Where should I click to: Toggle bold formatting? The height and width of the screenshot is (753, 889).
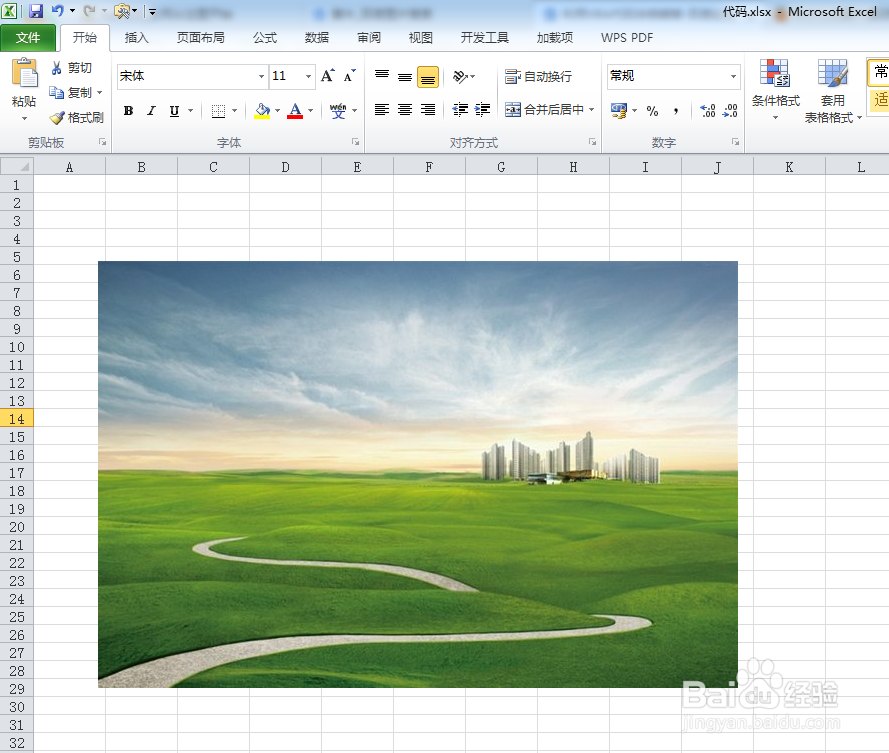(x=129, y=111)
